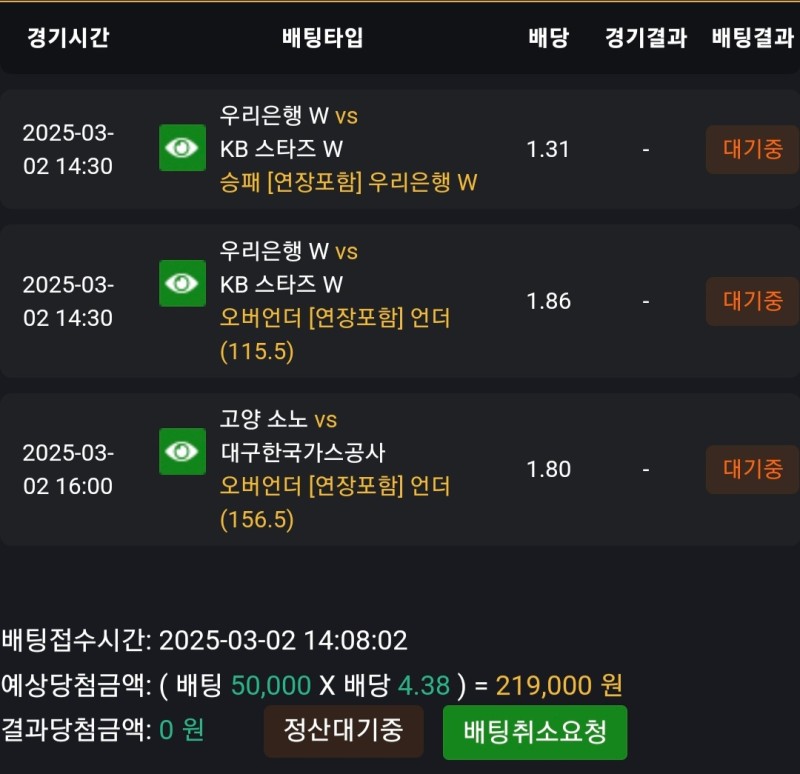Click the 정산대기중 status button

pyautogui.click(x=343, y=731)
